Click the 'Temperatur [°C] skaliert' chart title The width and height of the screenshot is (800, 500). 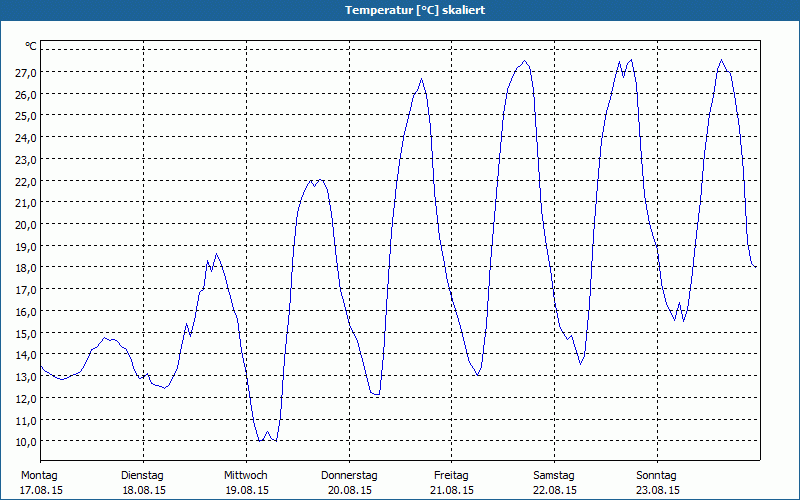coord(400,10)
